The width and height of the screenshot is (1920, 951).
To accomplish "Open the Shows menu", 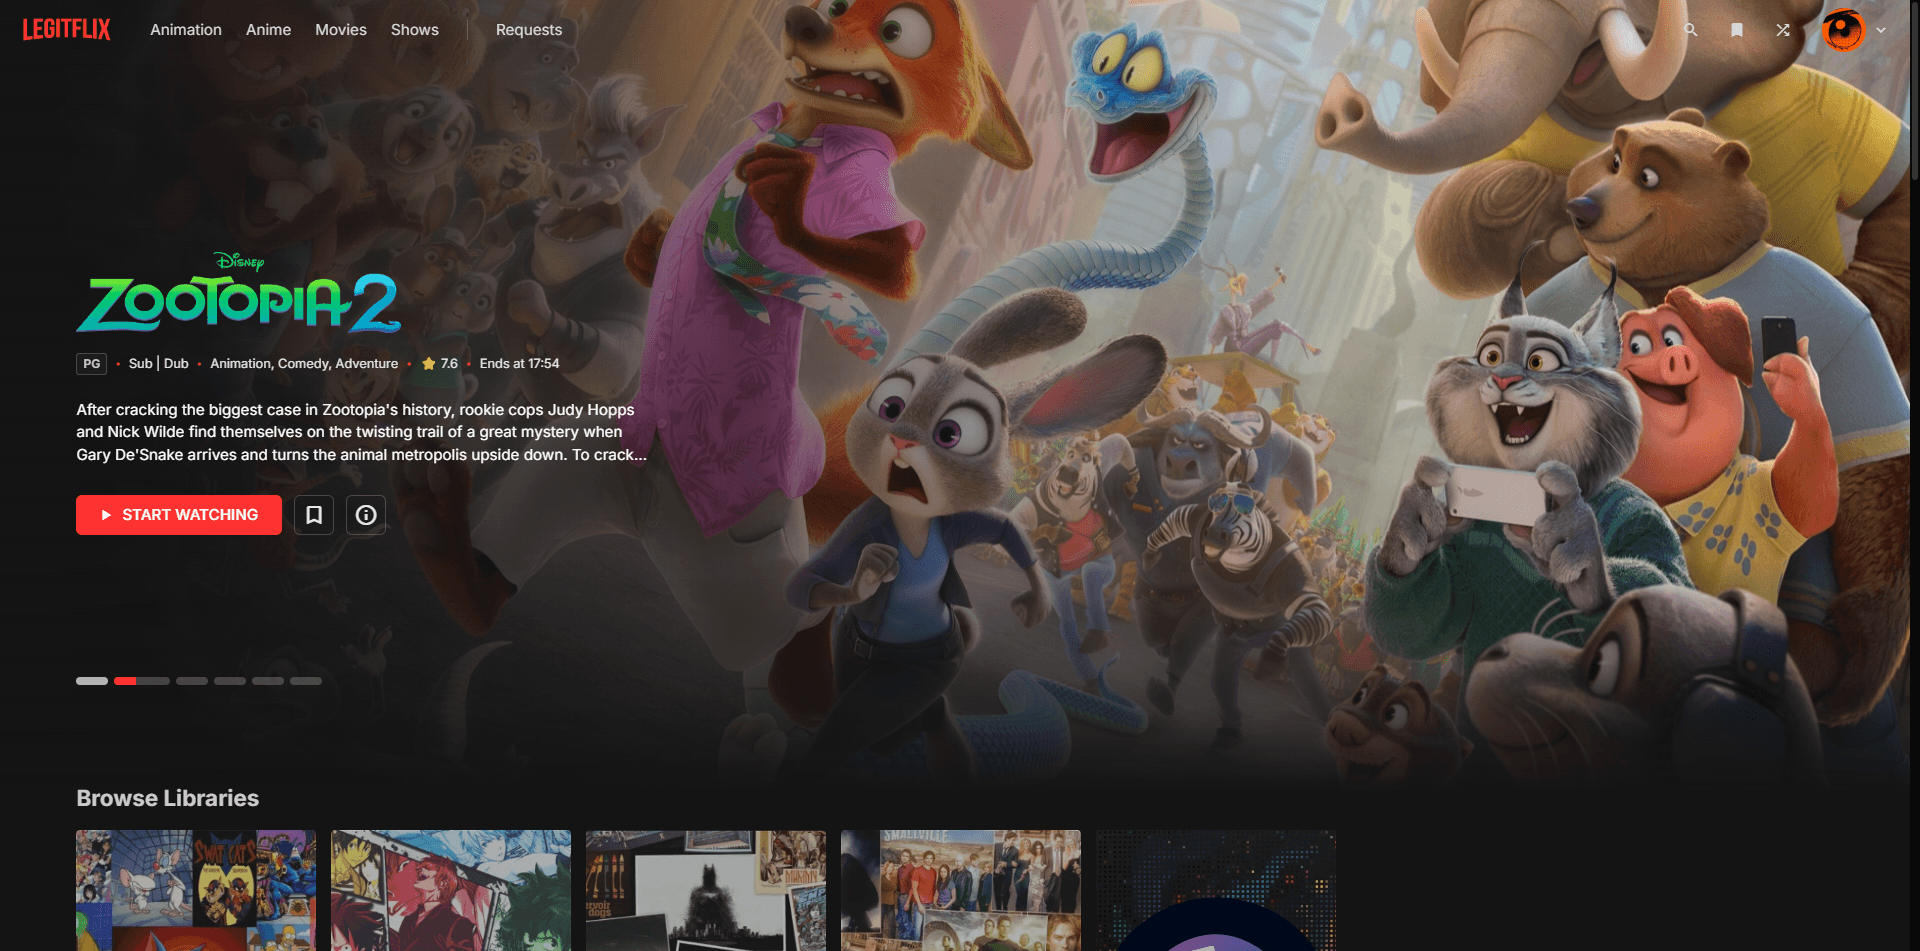I will pos(415,30).
